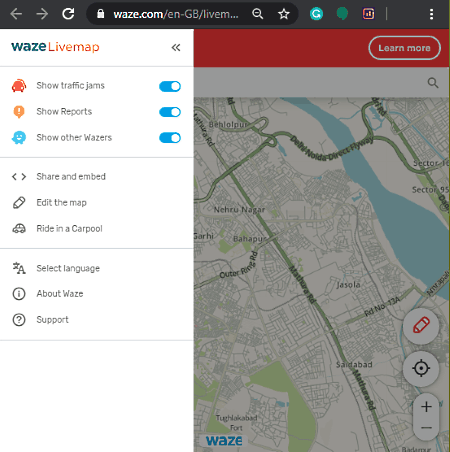
Task: Open Support
Action: coord(52,320)
